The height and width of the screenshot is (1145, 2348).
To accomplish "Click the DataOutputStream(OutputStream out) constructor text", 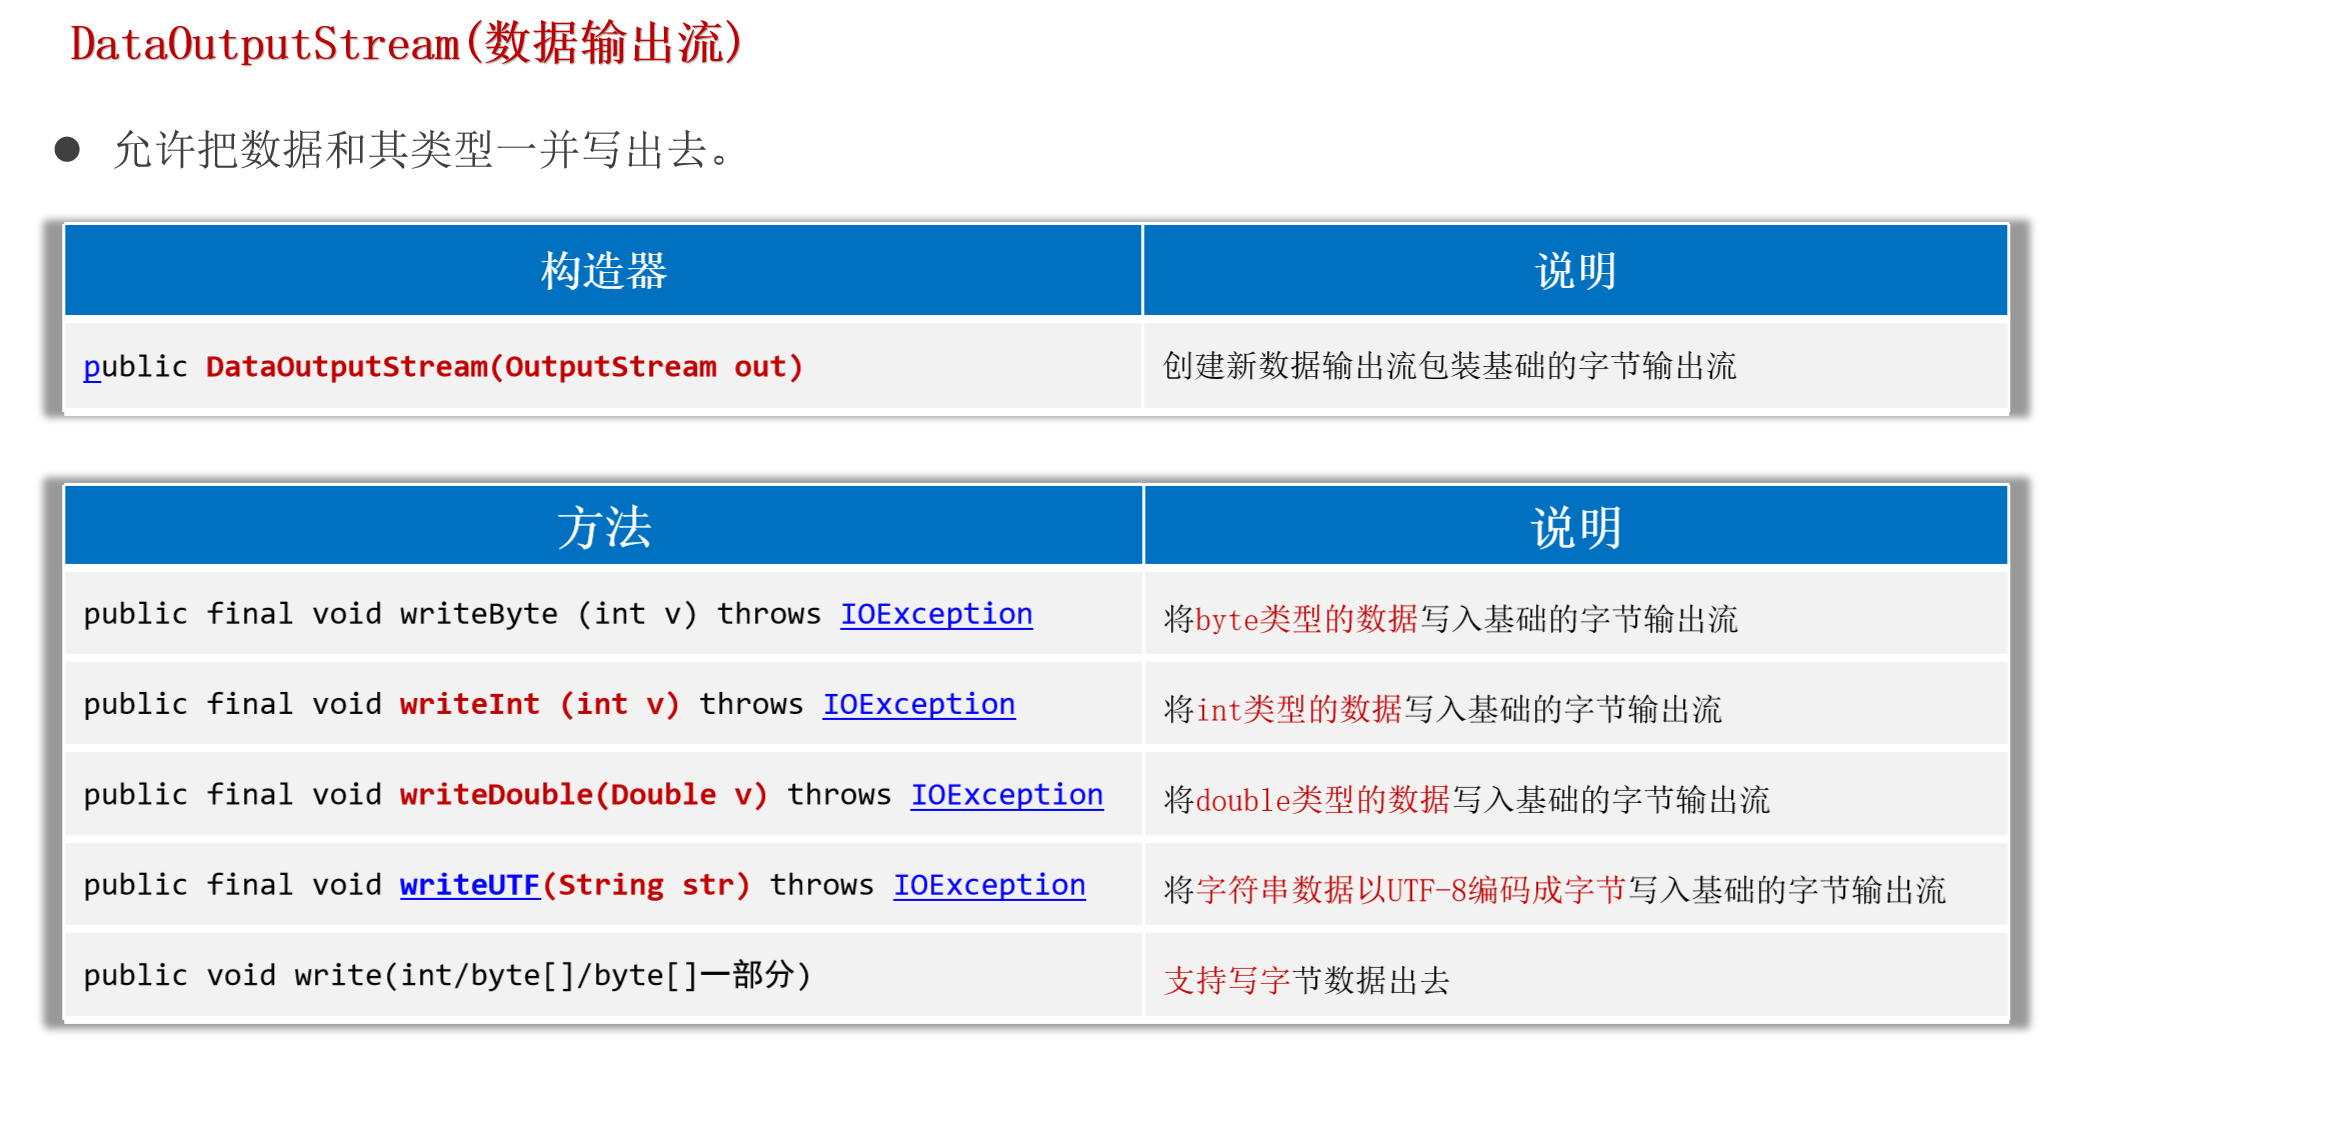I will pyautogui.click(x=504, y=367).
